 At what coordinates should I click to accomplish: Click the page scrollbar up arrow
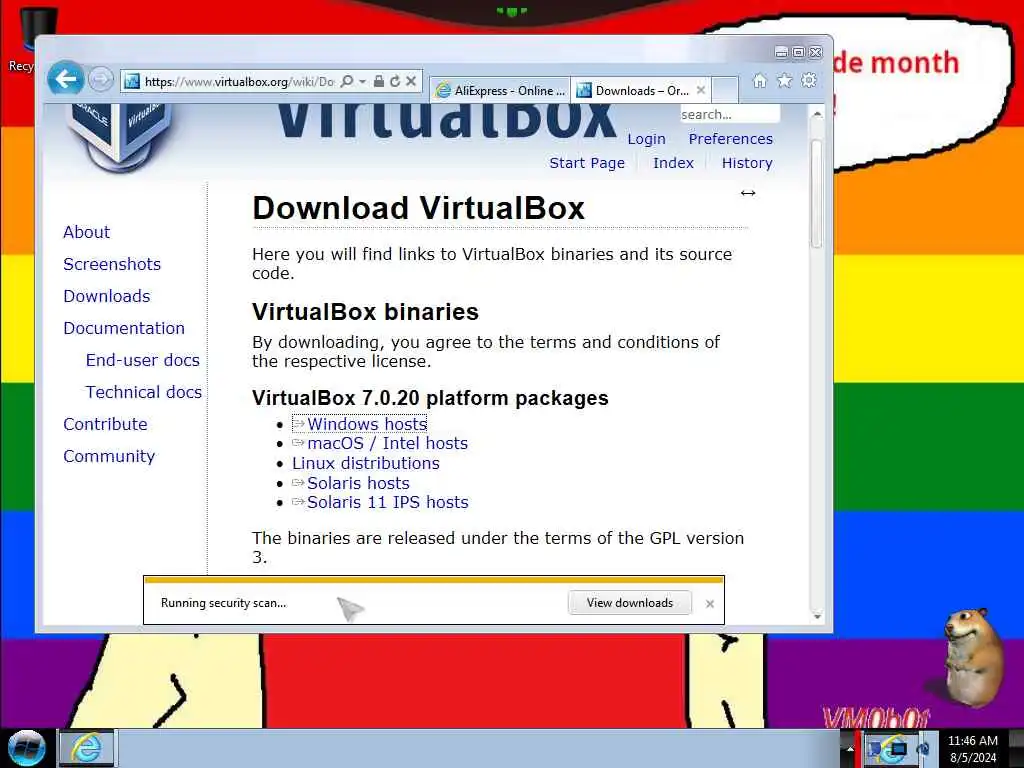pos(816,114)
